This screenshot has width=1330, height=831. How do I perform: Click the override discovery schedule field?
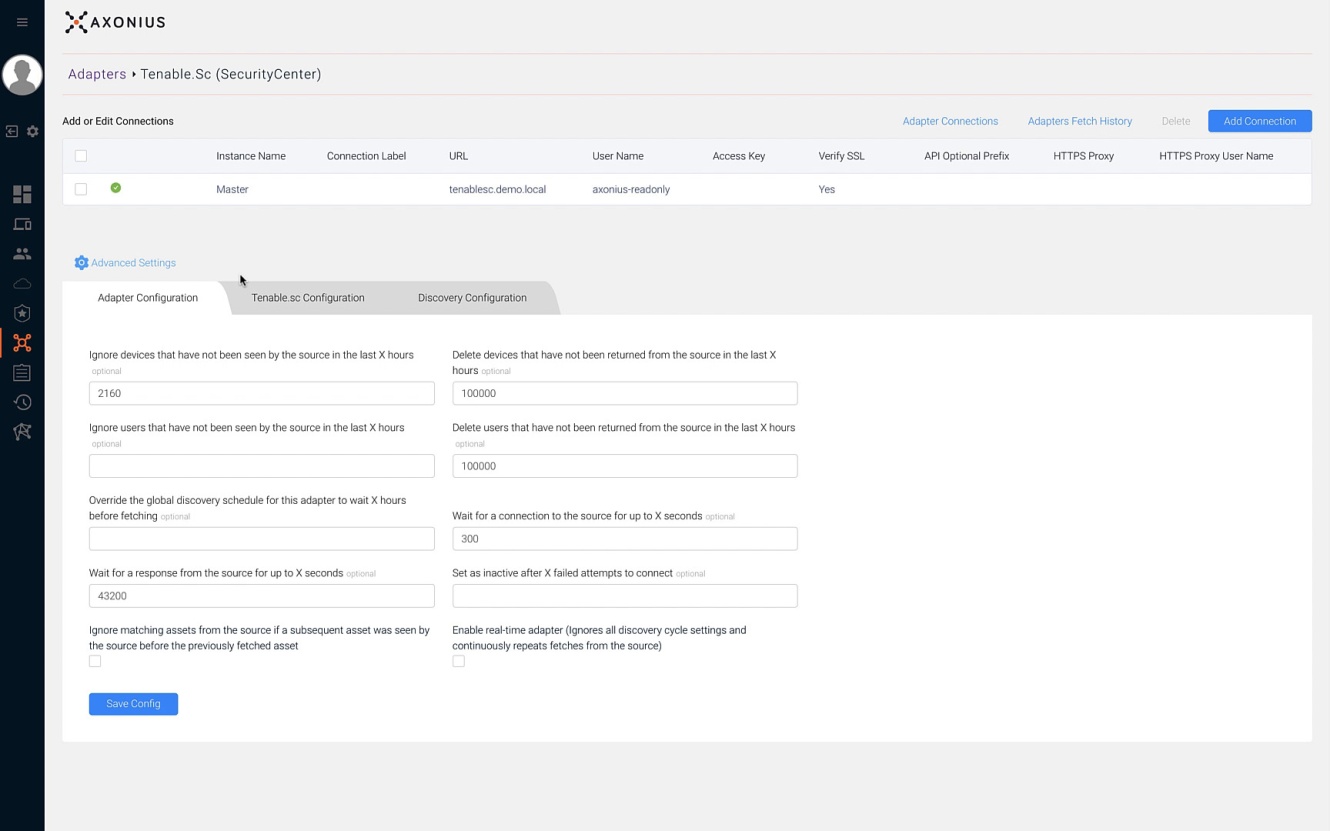(262, 539)
